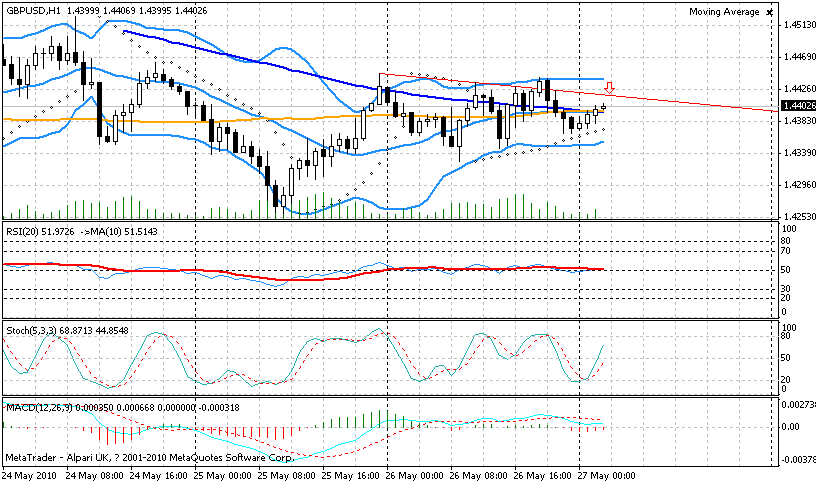The width and height of the screenshot is (816, 483).
Task: Click the 1.42960 price scale value
Action: click(x=799, y=185)
